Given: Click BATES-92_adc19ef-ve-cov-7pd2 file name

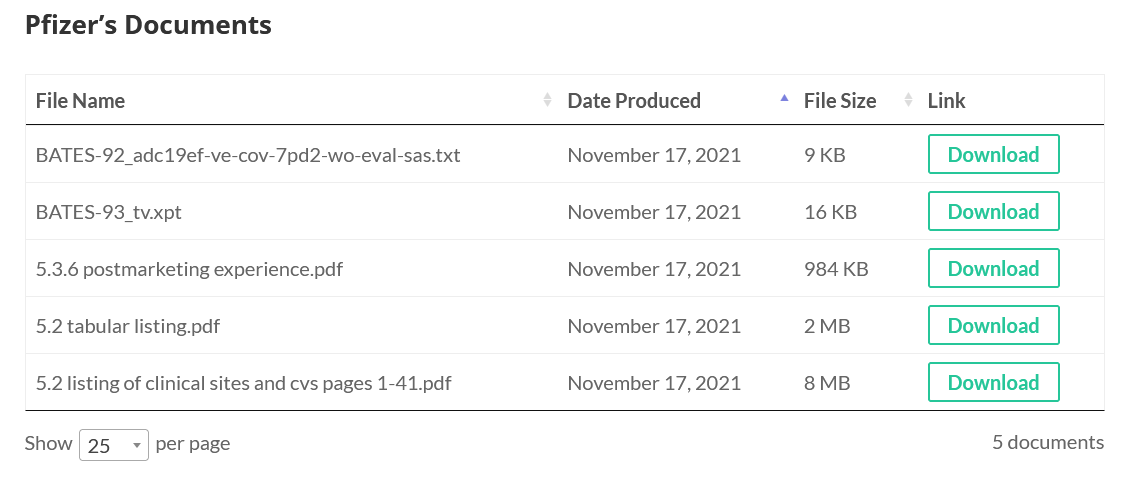Looking at the screenshot, I should pos(248,155).
